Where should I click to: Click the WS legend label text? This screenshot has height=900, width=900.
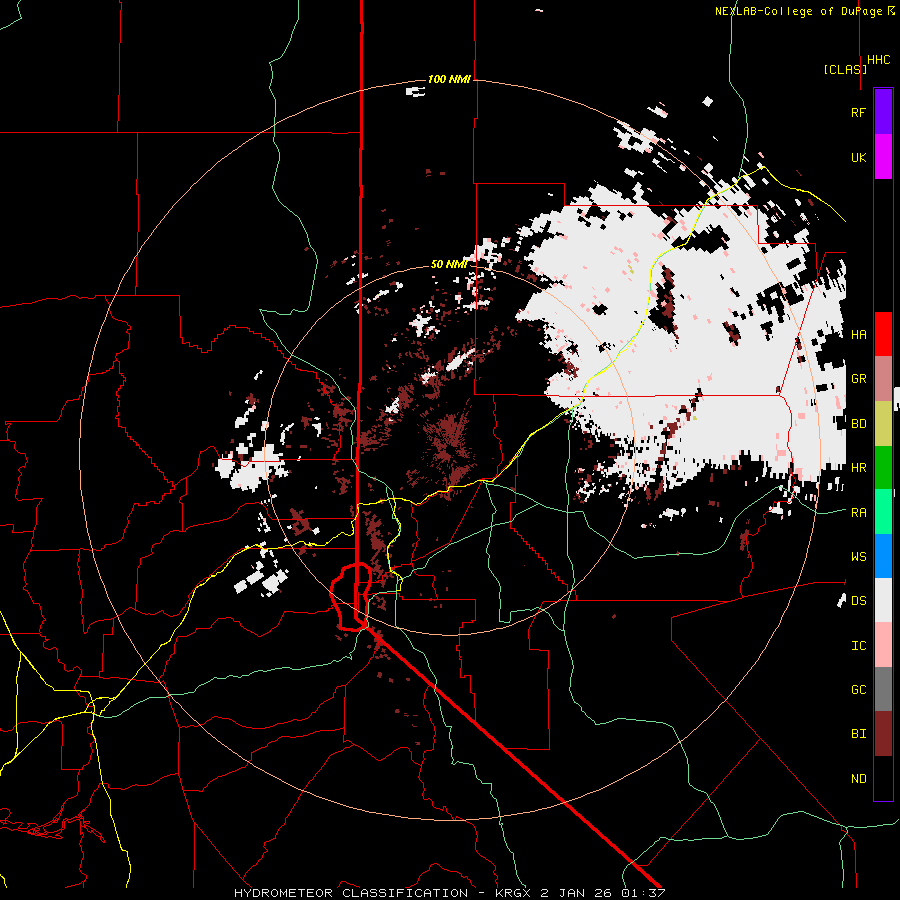[x=858, y=556]
